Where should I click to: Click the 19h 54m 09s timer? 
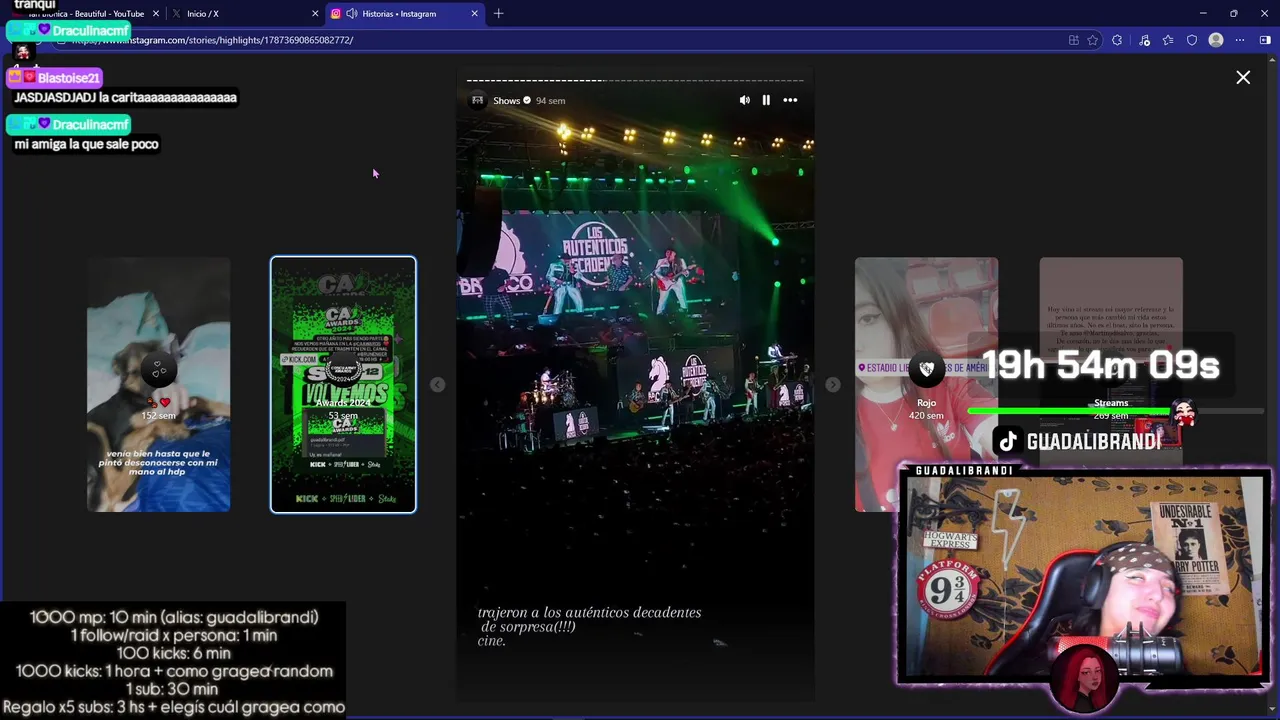click(1100, 366)
